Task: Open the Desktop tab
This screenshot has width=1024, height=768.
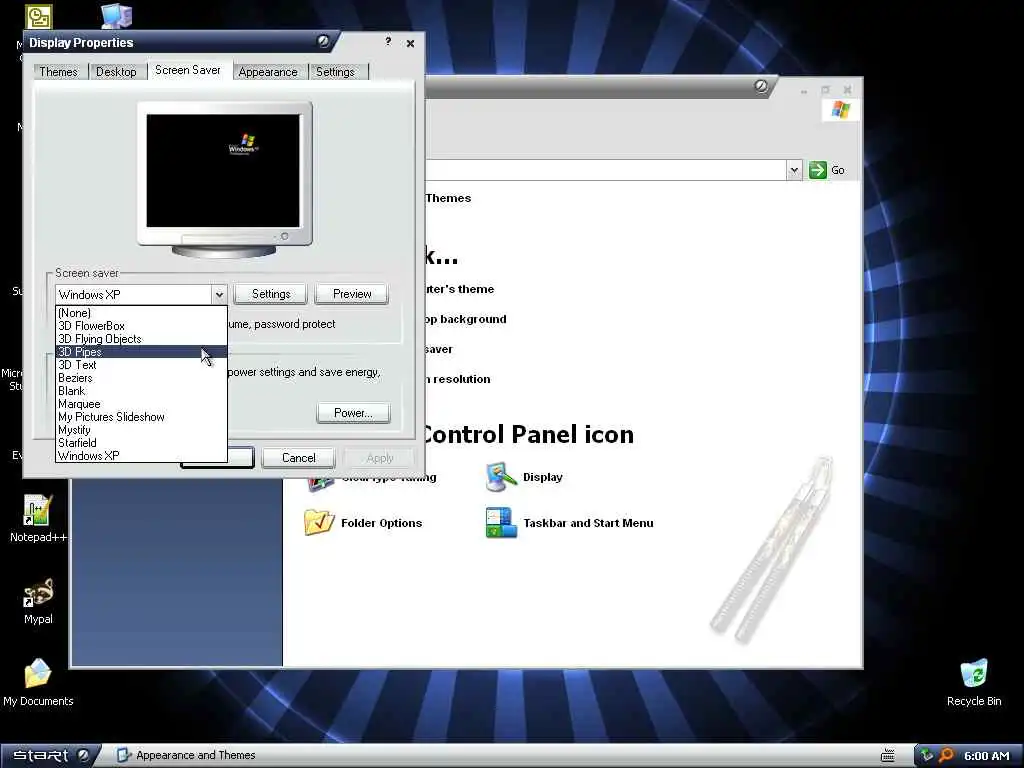Action: point(116,72)
